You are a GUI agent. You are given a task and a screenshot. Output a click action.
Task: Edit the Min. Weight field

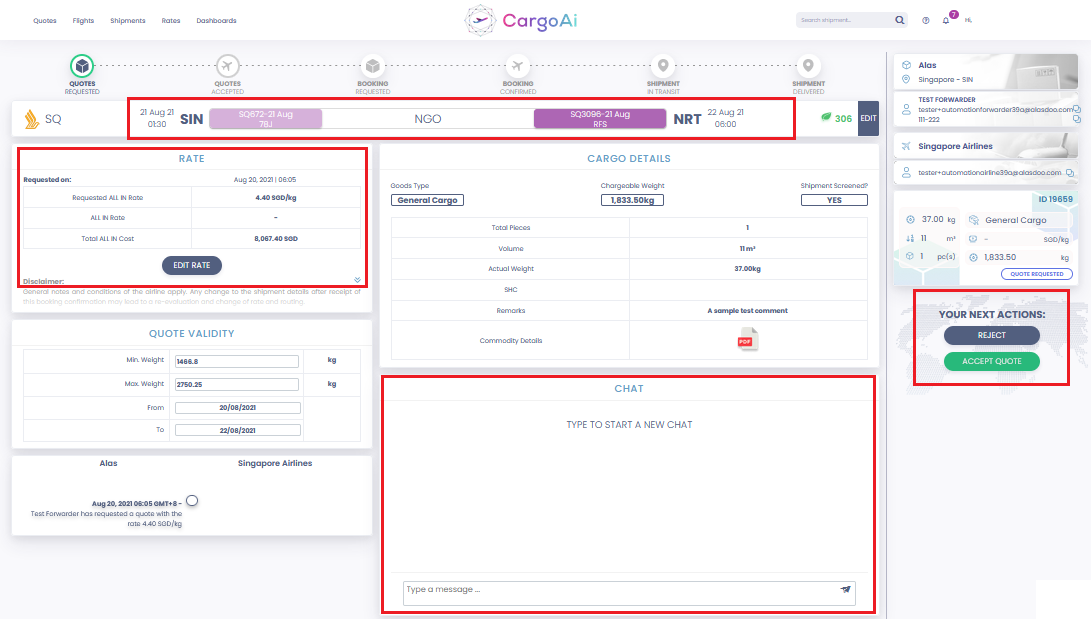(237, 362)
